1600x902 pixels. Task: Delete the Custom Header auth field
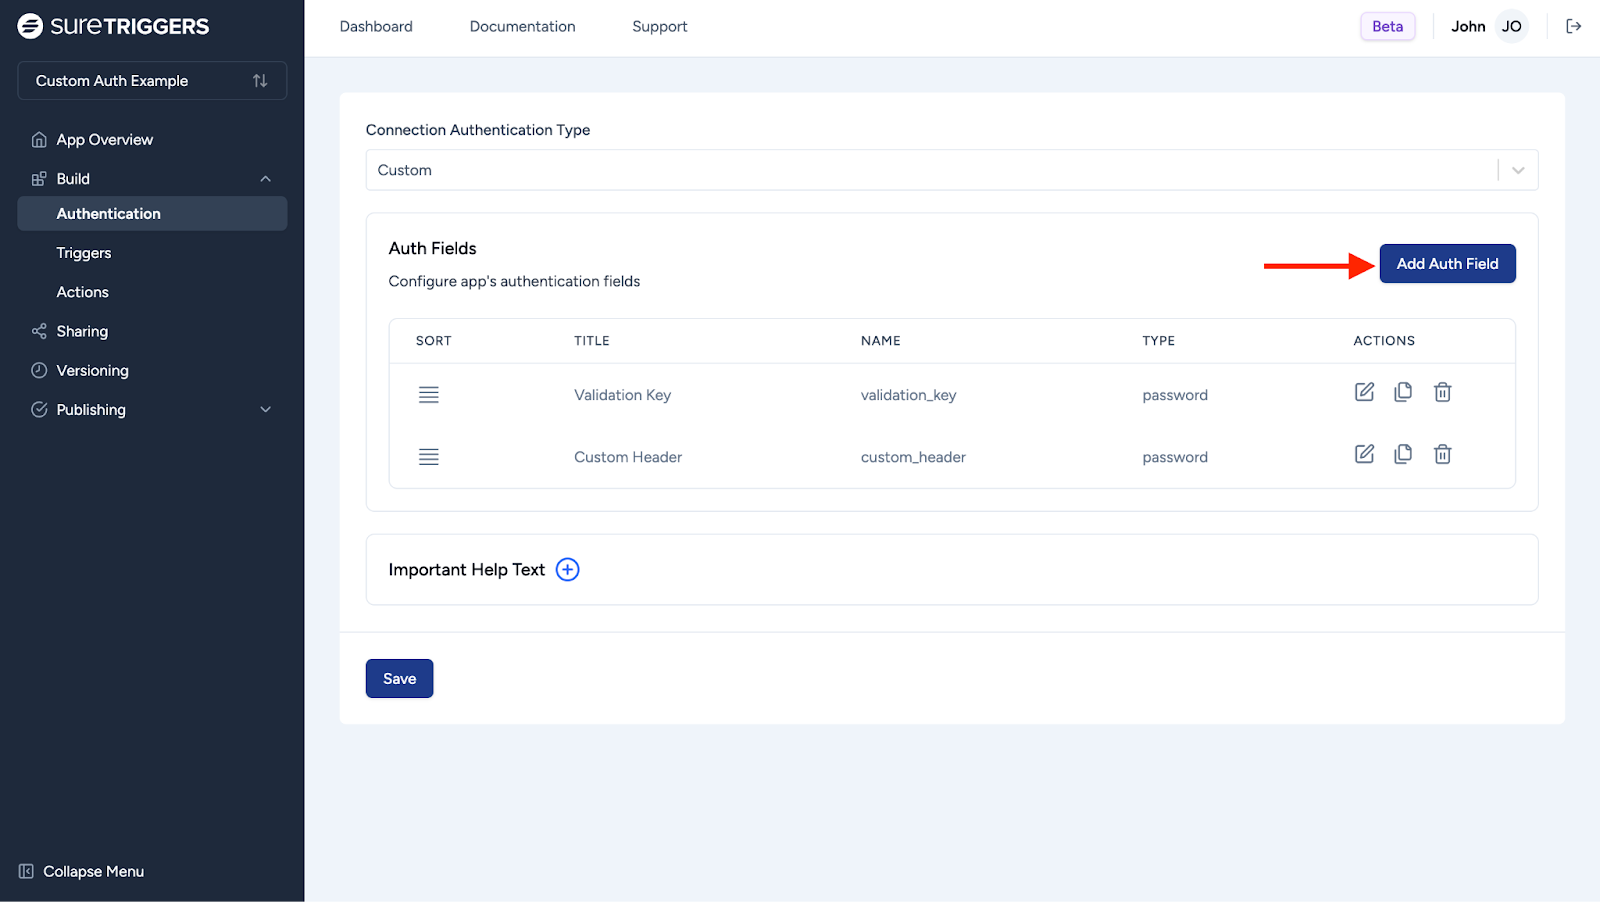pos(1442,454)
